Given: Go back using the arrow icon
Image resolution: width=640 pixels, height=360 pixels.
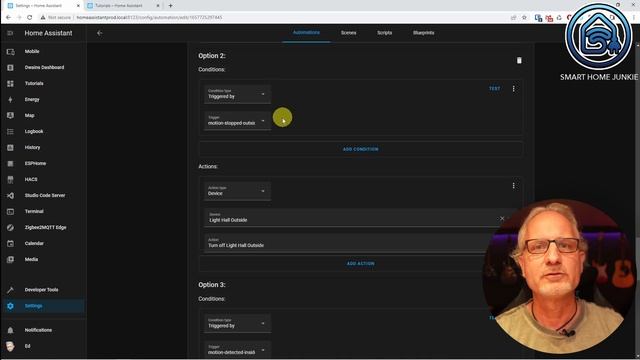Looking at the screenshot, I should pos(100,33).
